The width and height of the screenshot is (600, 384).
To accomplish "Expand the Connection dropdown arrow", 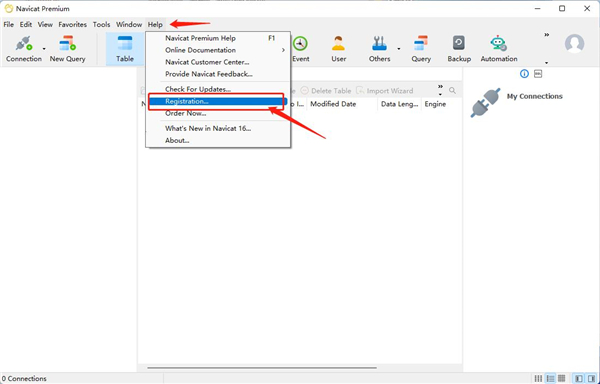I will (x=44, y=49).
